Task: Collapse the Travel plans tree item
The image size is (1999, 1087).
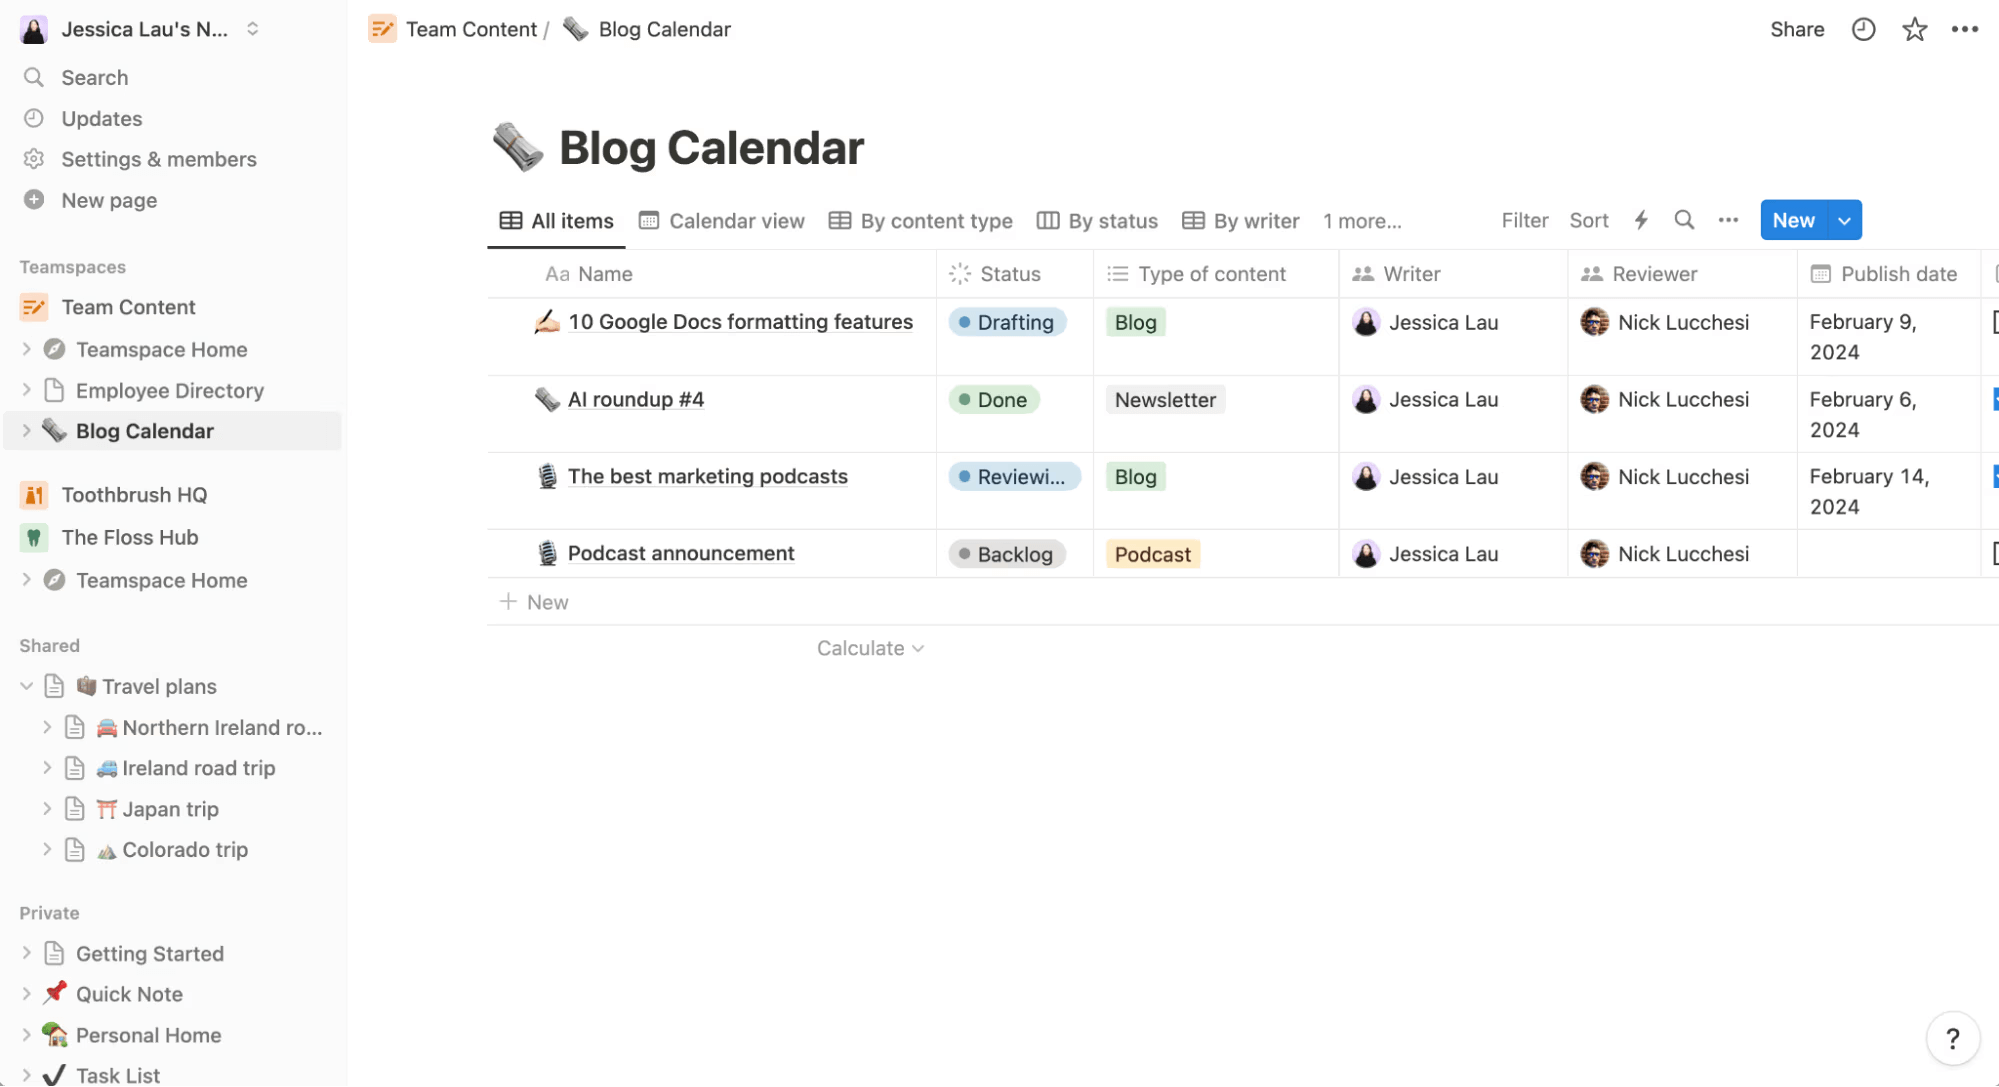Action: (x=25, y=686)
